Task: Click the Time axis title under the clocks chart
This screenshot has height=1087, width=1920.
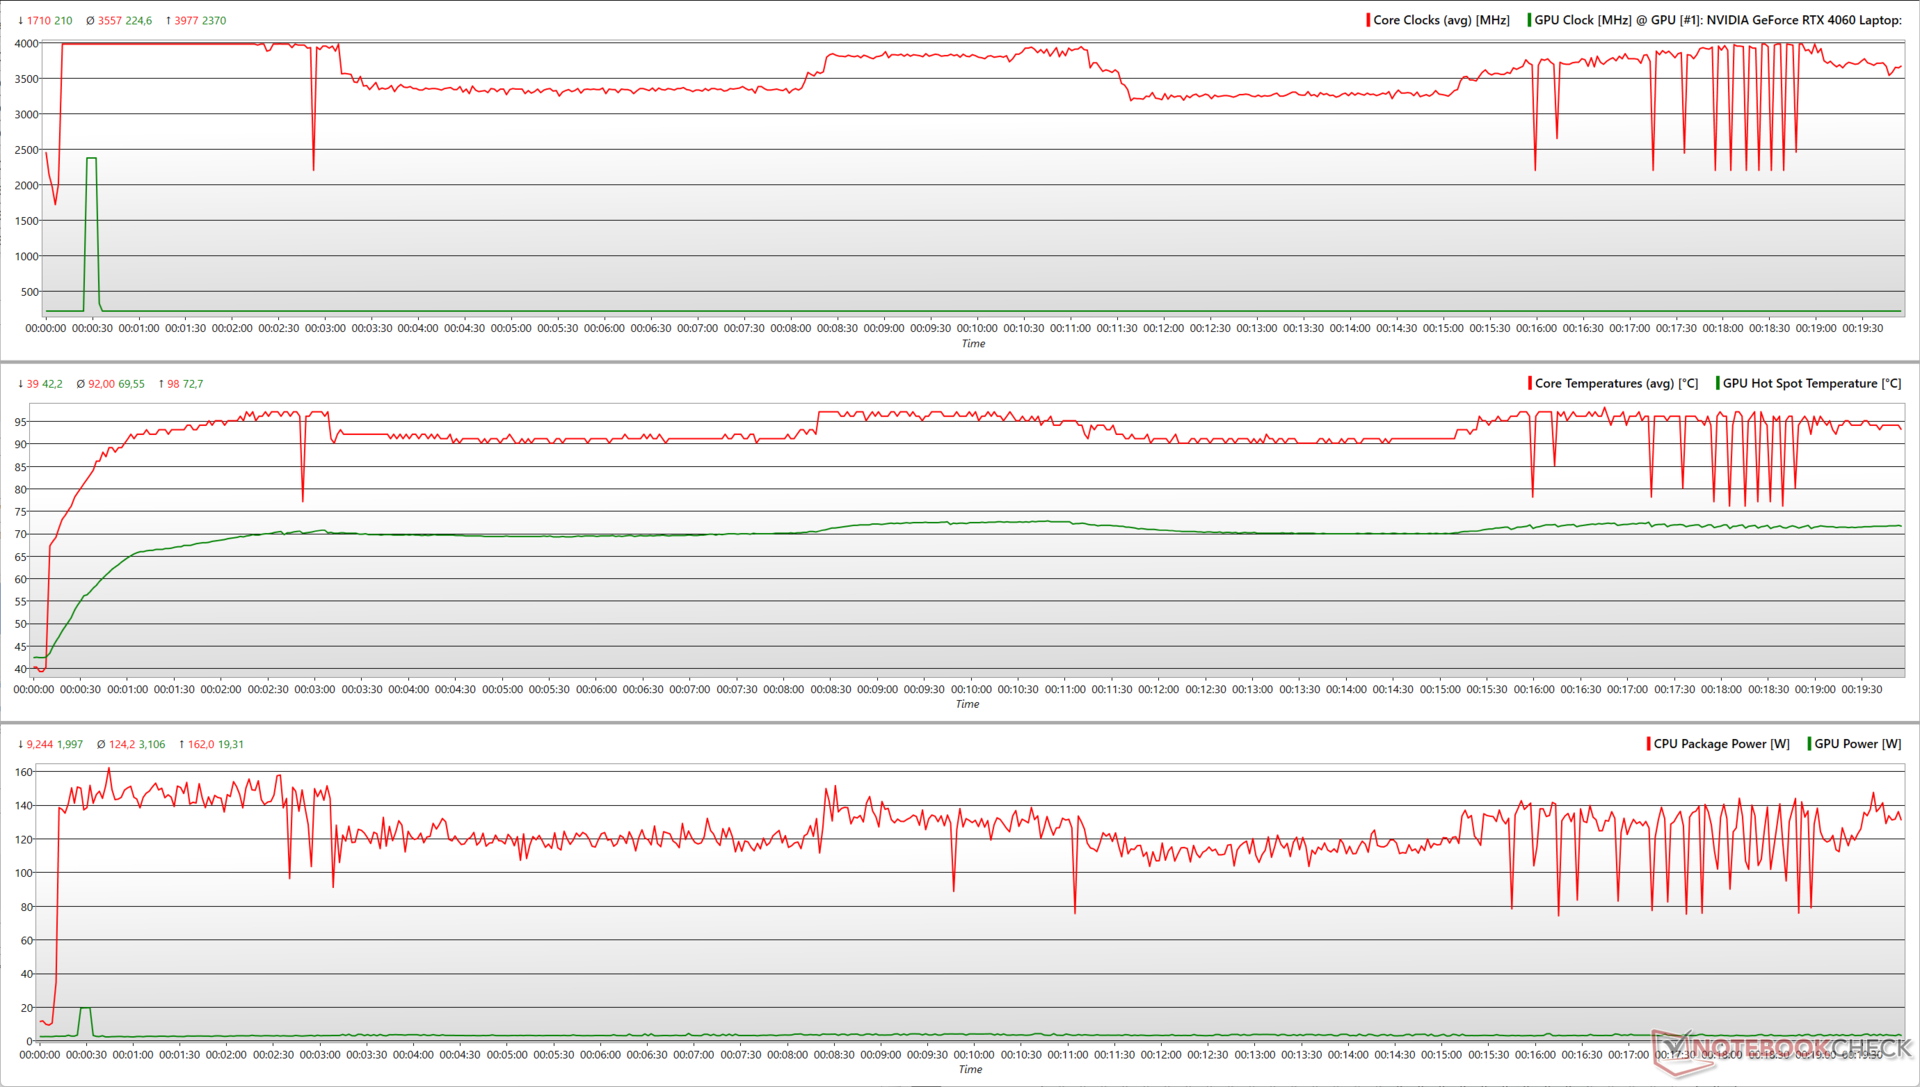Action: 973,343
